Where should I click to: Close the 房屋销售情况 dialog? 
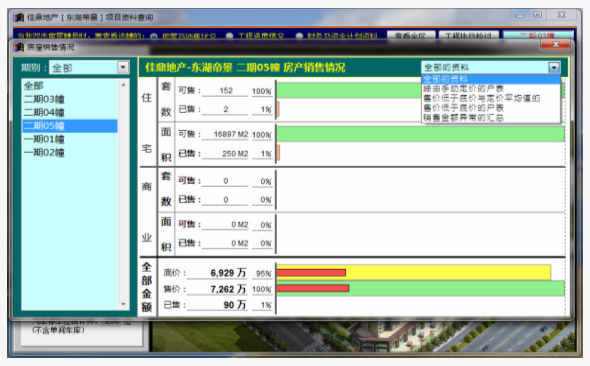click(x=556, y=44)
